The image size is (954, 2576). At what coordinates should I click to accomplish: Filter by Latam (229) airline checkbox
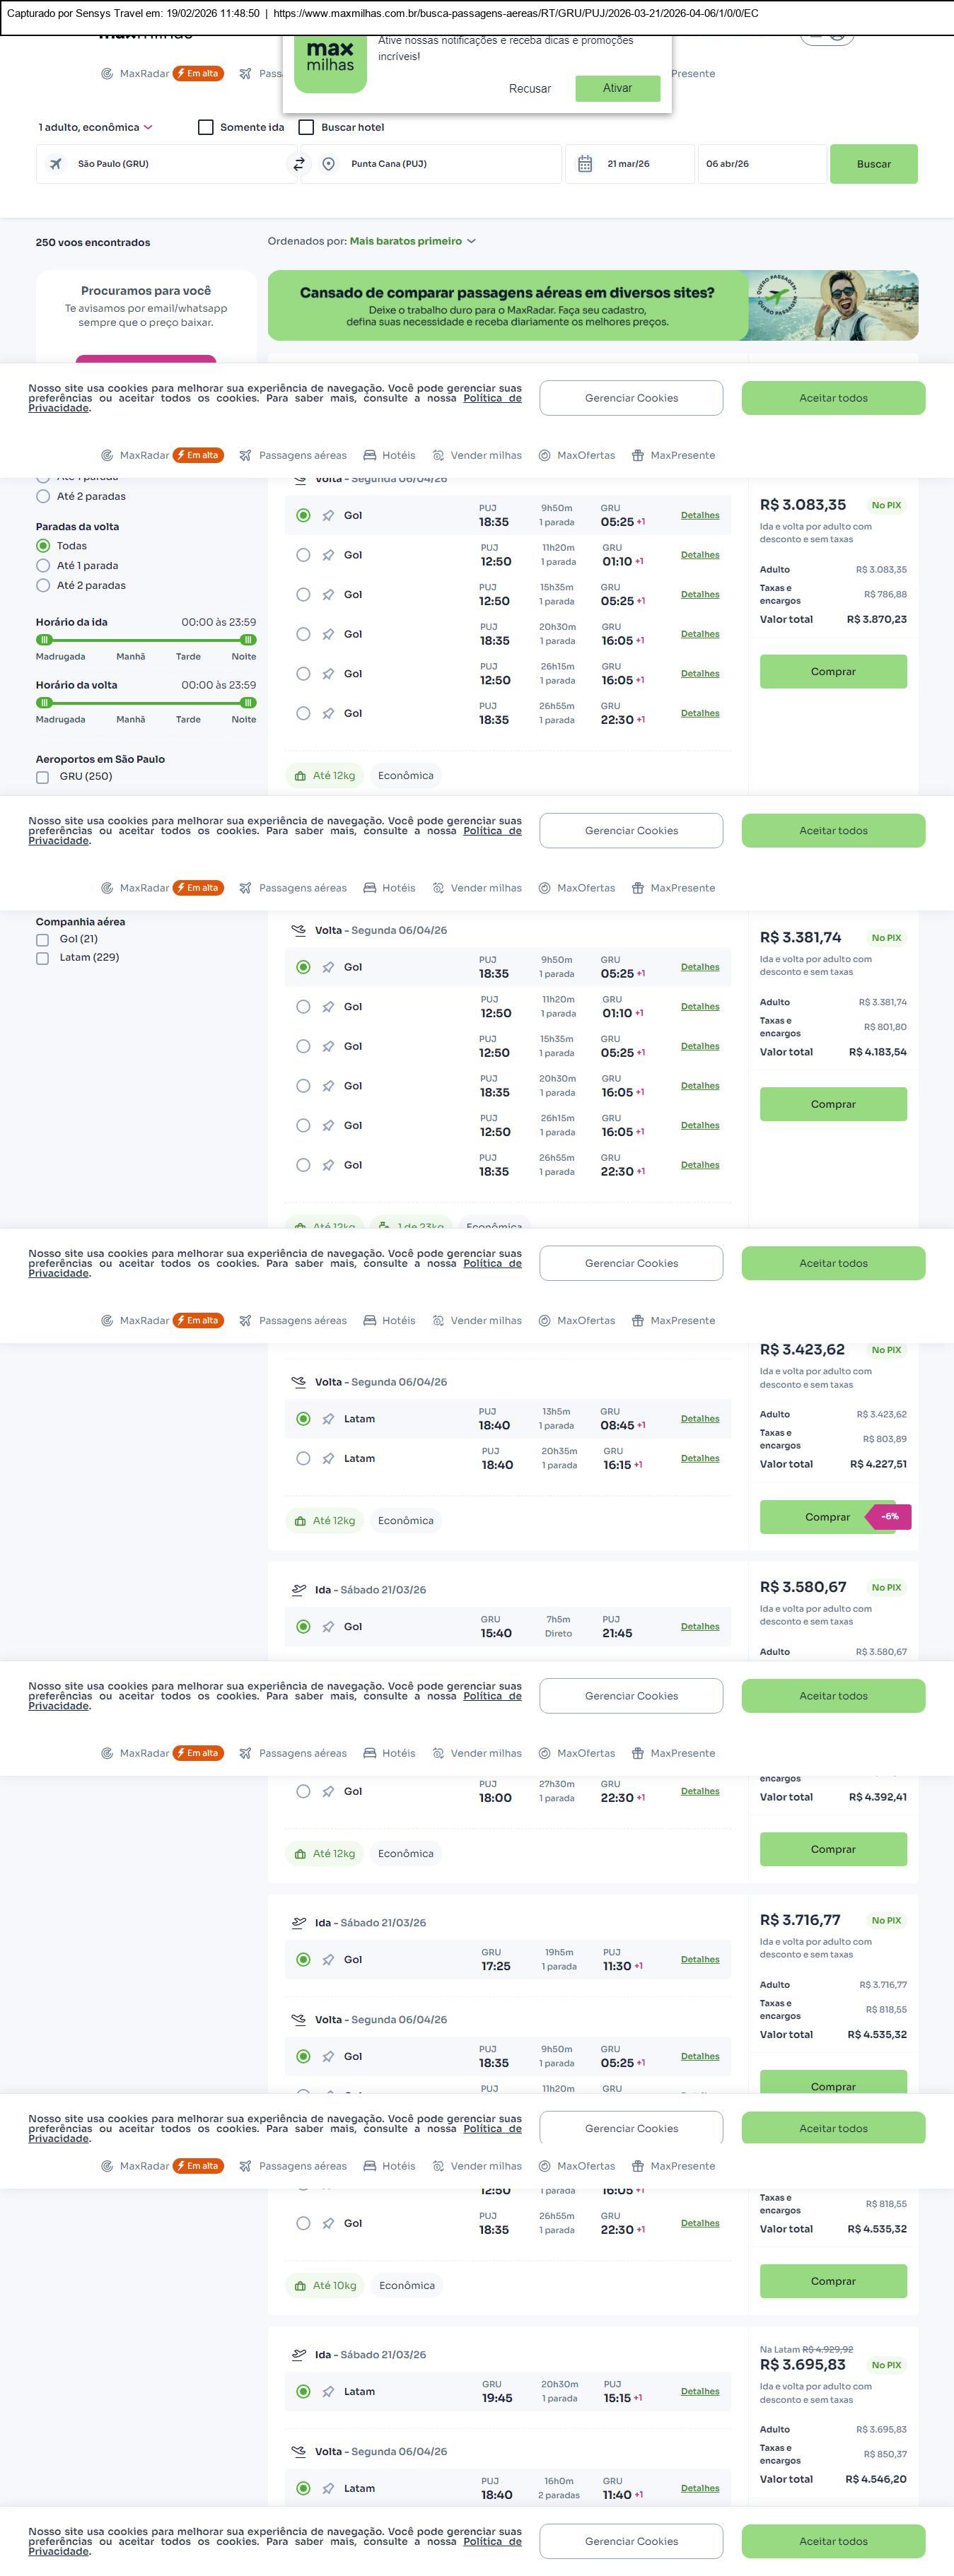(42, 958)
